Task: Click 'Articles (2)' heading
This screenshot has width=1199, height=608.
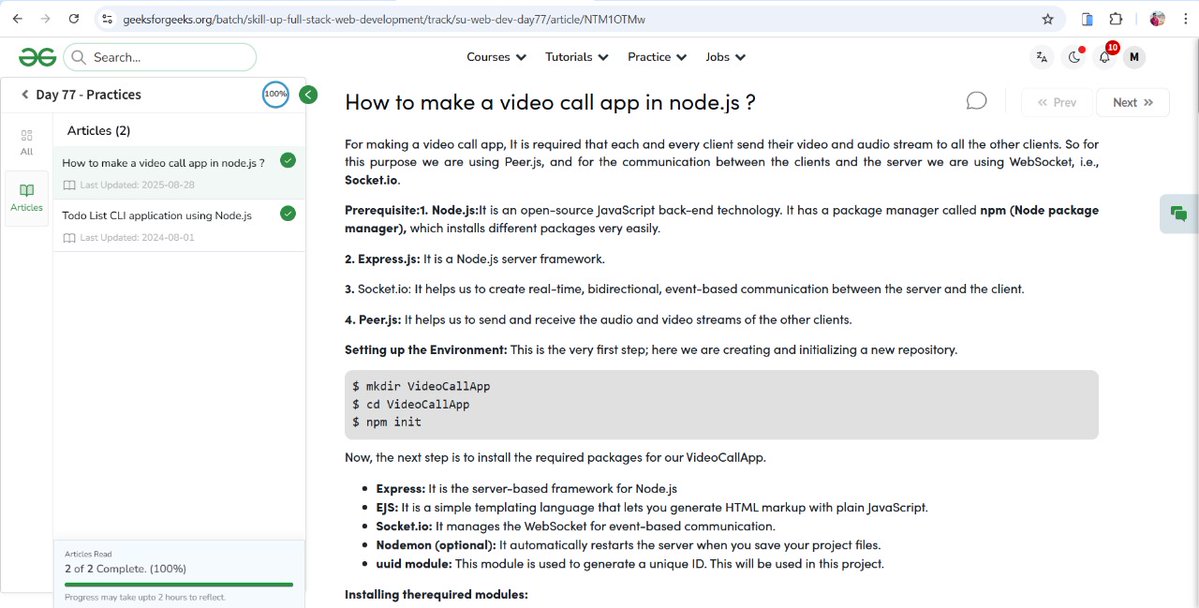Action: pos(99,131)
